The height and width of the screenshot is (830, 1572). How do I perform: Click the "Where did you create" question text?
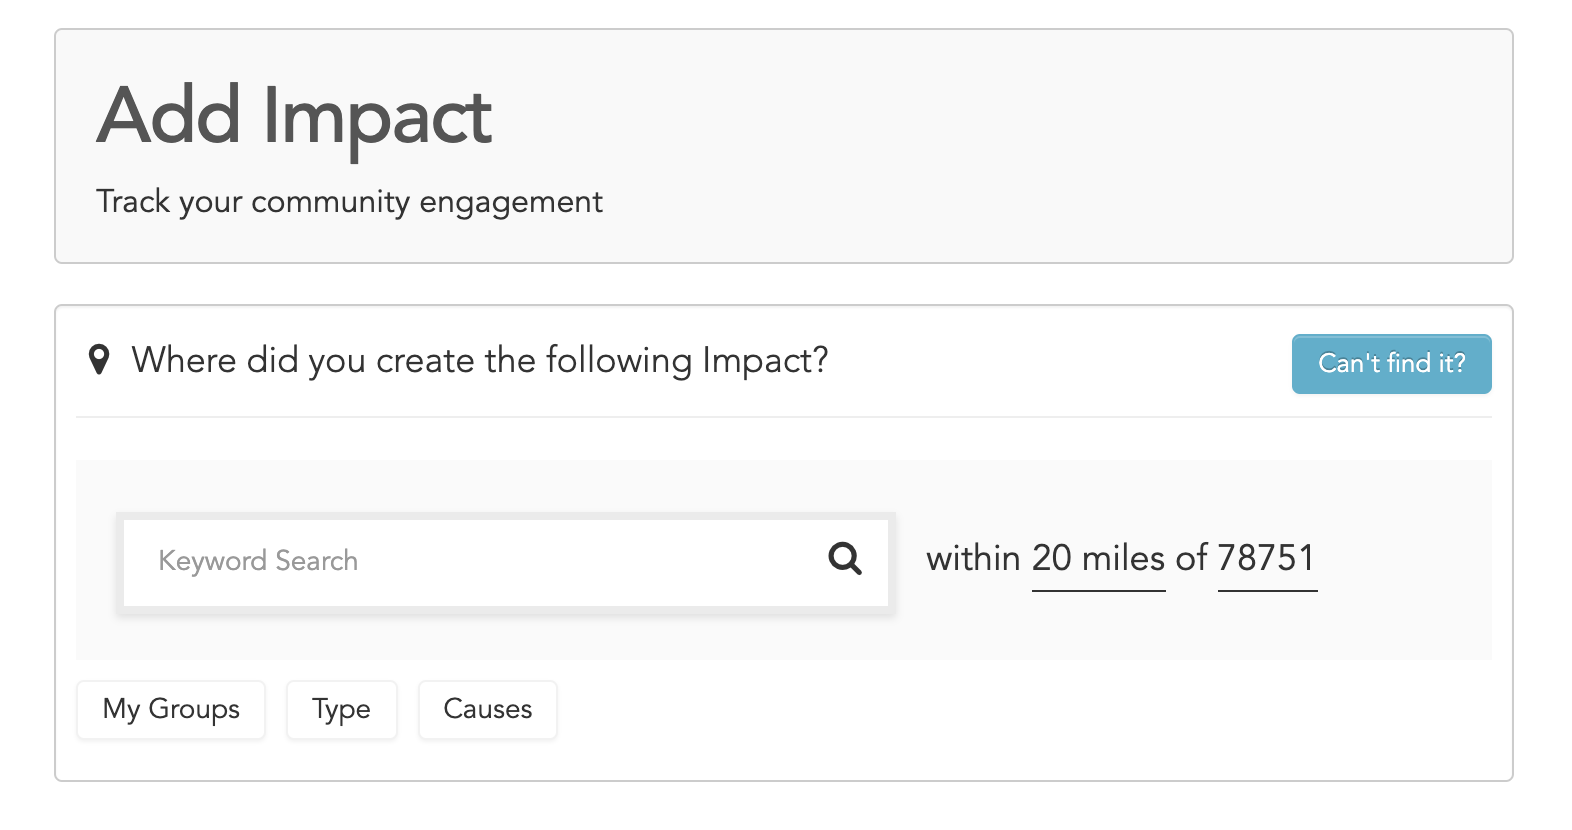(x=480, y=360)
